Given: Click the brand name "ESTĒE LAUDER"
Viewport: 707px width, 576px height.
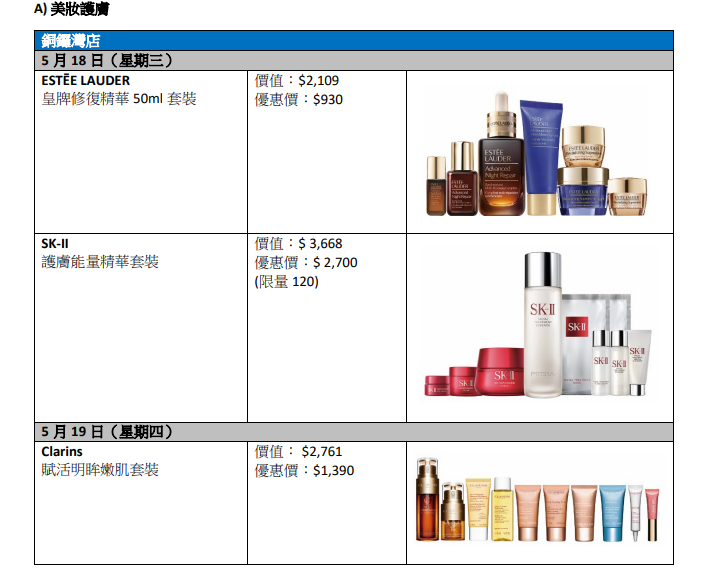Looking at the screenshot, I should 86,80.
